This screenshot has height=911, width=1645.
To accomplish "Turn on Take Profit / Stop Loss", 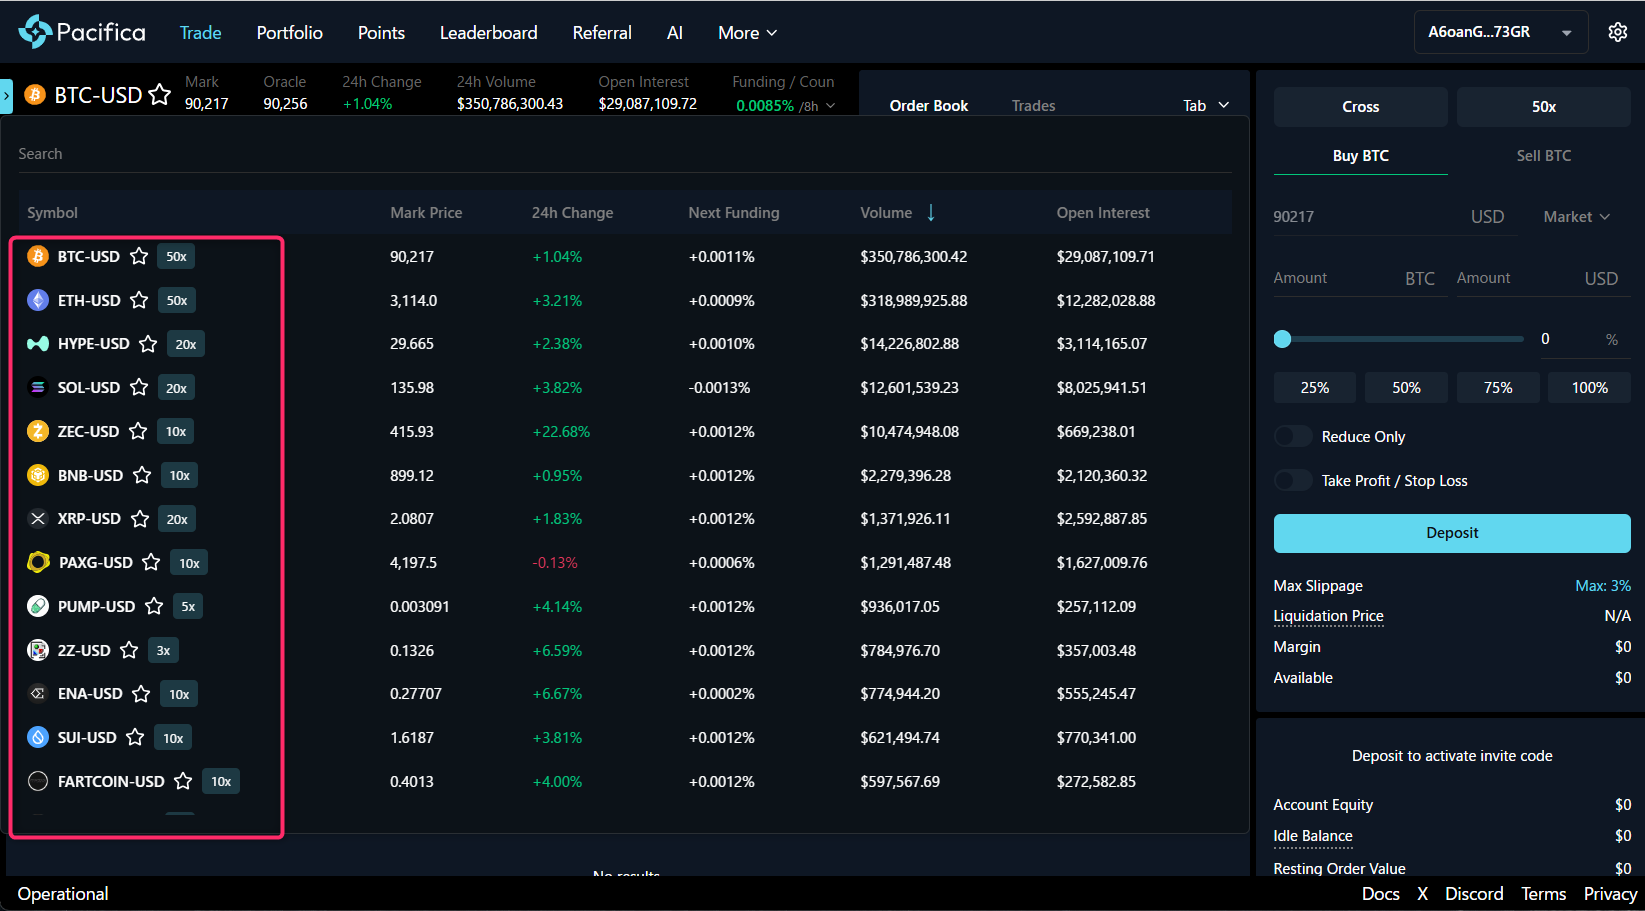I will 1292,481.
